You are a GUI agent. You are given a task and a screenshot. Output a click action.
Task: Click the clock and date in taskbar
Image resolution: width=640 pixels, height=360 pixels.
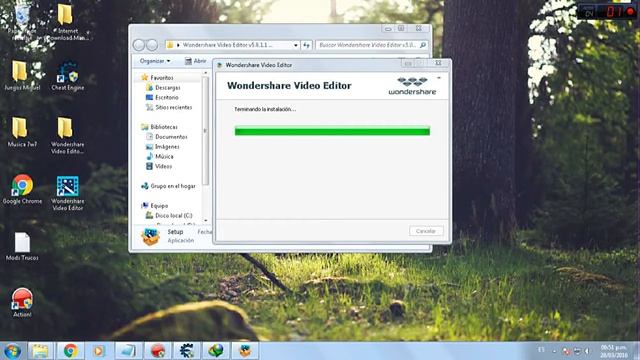(x=613, y=351)
